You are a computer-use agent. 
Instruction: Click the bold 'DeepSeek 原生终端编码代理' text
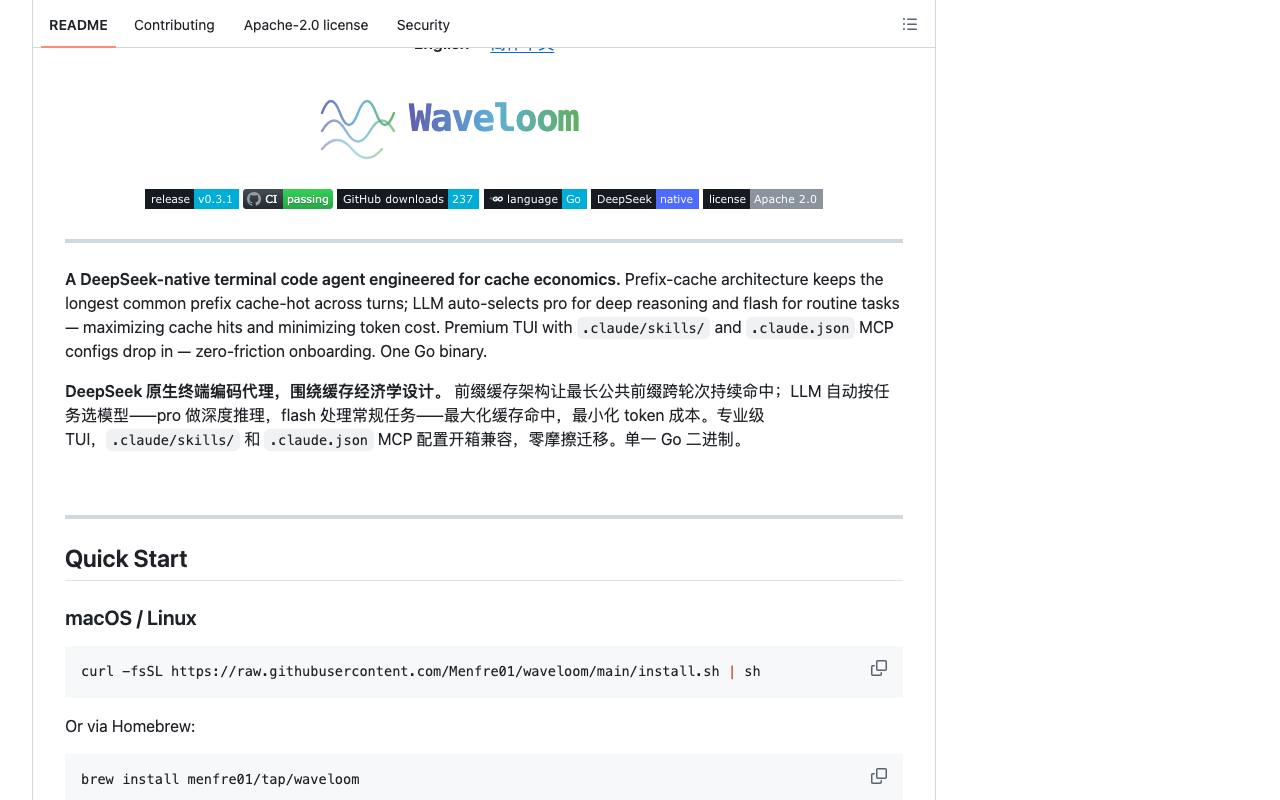coord(255,391)
